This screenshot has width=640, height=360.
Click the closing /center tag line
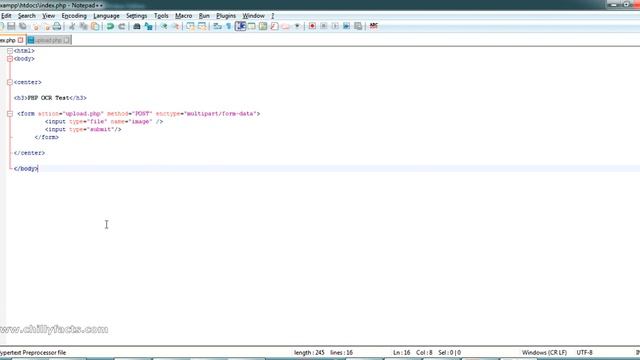pyautogui.click(x=29, y=153)
